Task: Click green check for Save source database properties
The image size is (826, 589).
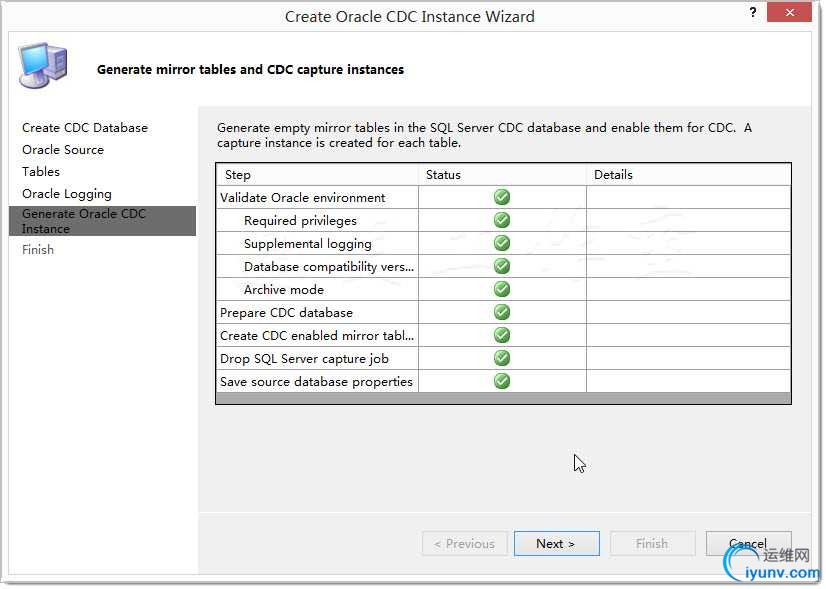Action: tap(502, 381)
